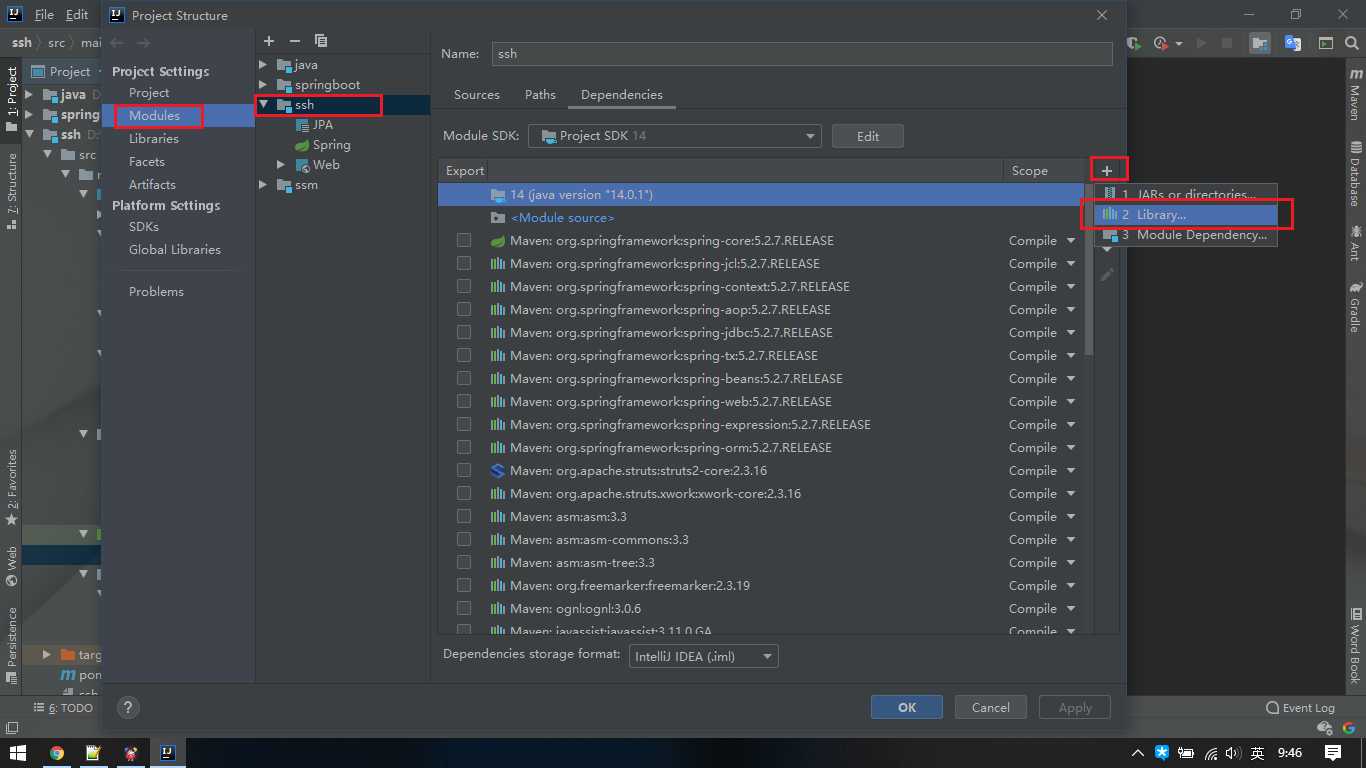Open the Event Log panel
Screen dimensions: 1366x768
[x=1300, y=707]
